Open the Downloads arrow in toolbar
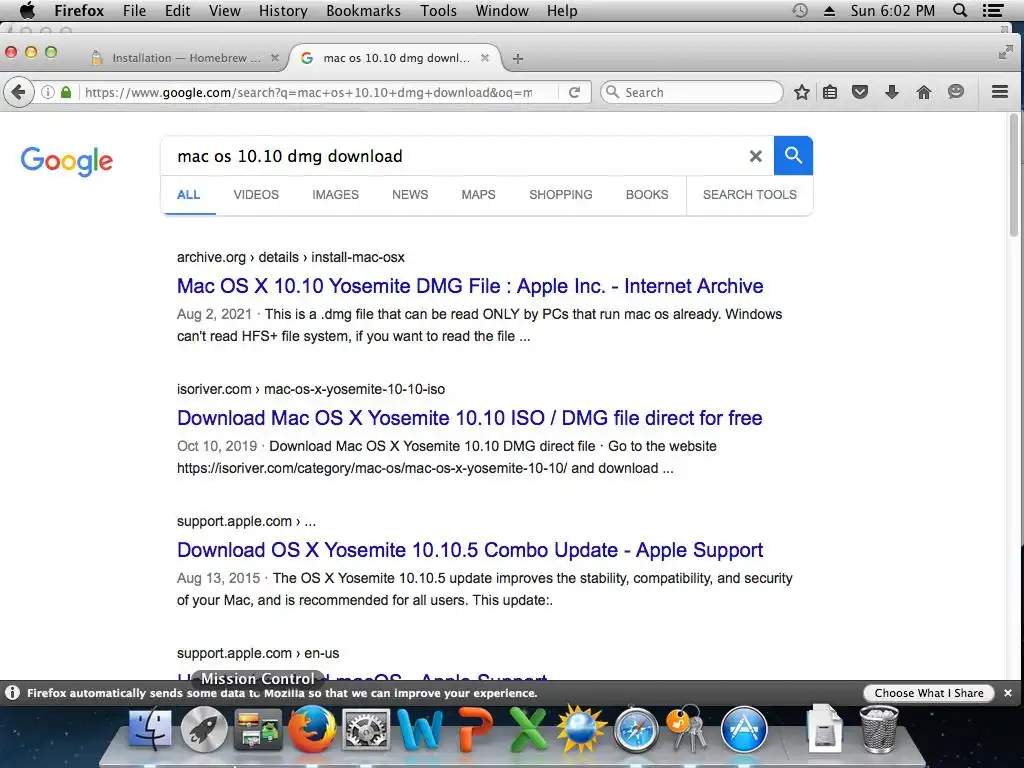The image size is (1024, 768). pyautogui.click(x=891, y=92)
